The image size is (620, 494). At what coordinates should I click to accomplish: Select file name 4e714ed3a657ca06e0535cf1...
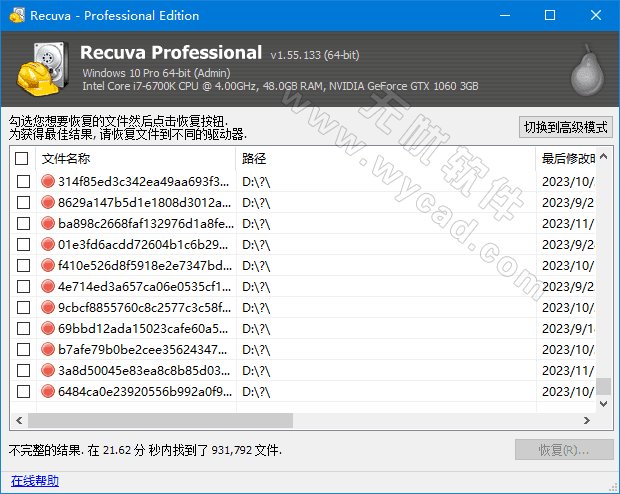tap(144, 286)
